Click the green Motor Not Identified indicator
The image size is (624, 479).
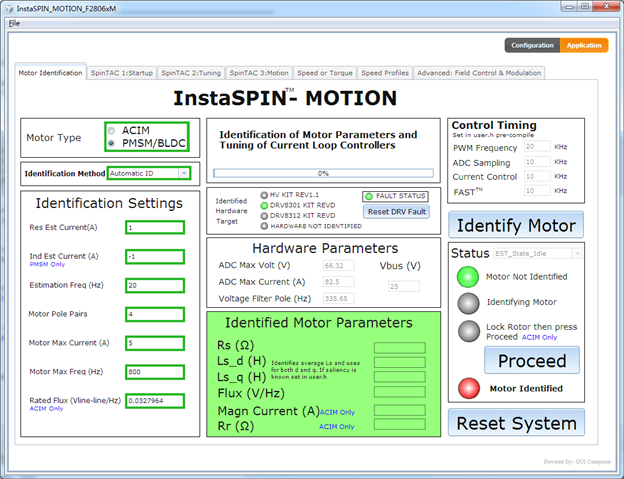coord(467,277)
